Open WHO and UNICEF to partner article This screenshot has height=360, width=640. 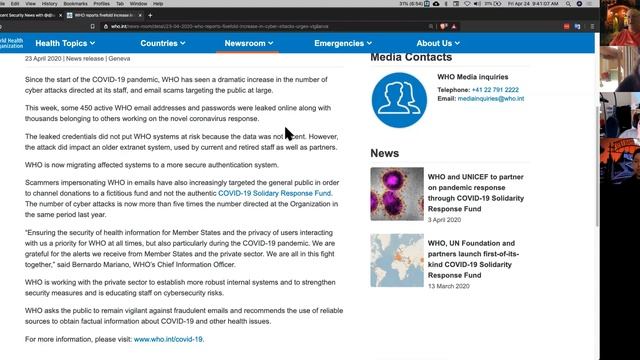click(476, 193)
